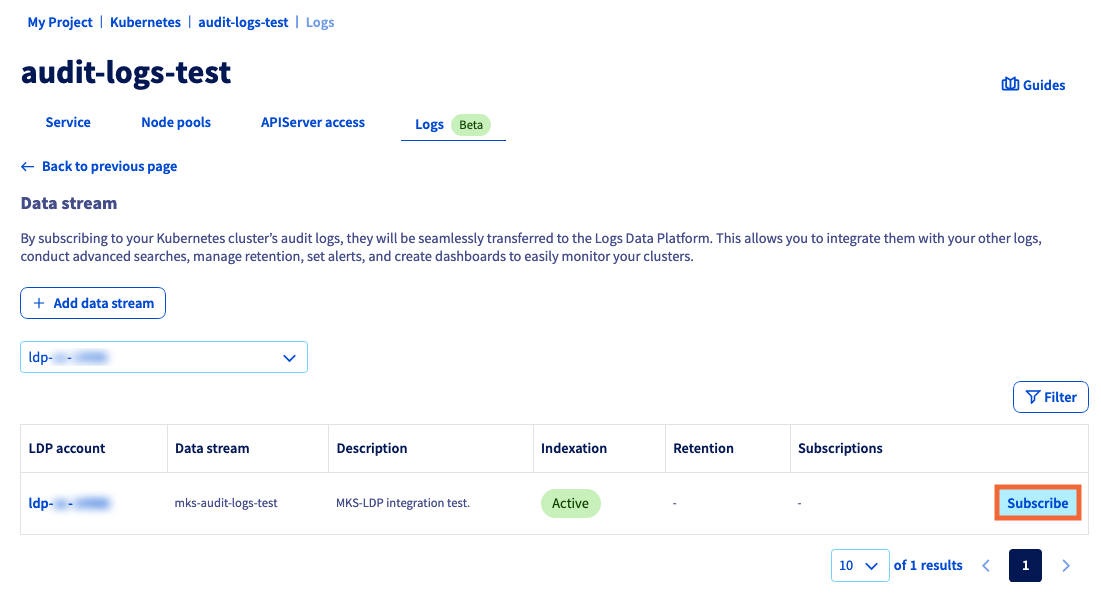1101x600 pixels.
Task: Select page 1 in pagination
Action: pyautogui.click(x=1025, y=565)
